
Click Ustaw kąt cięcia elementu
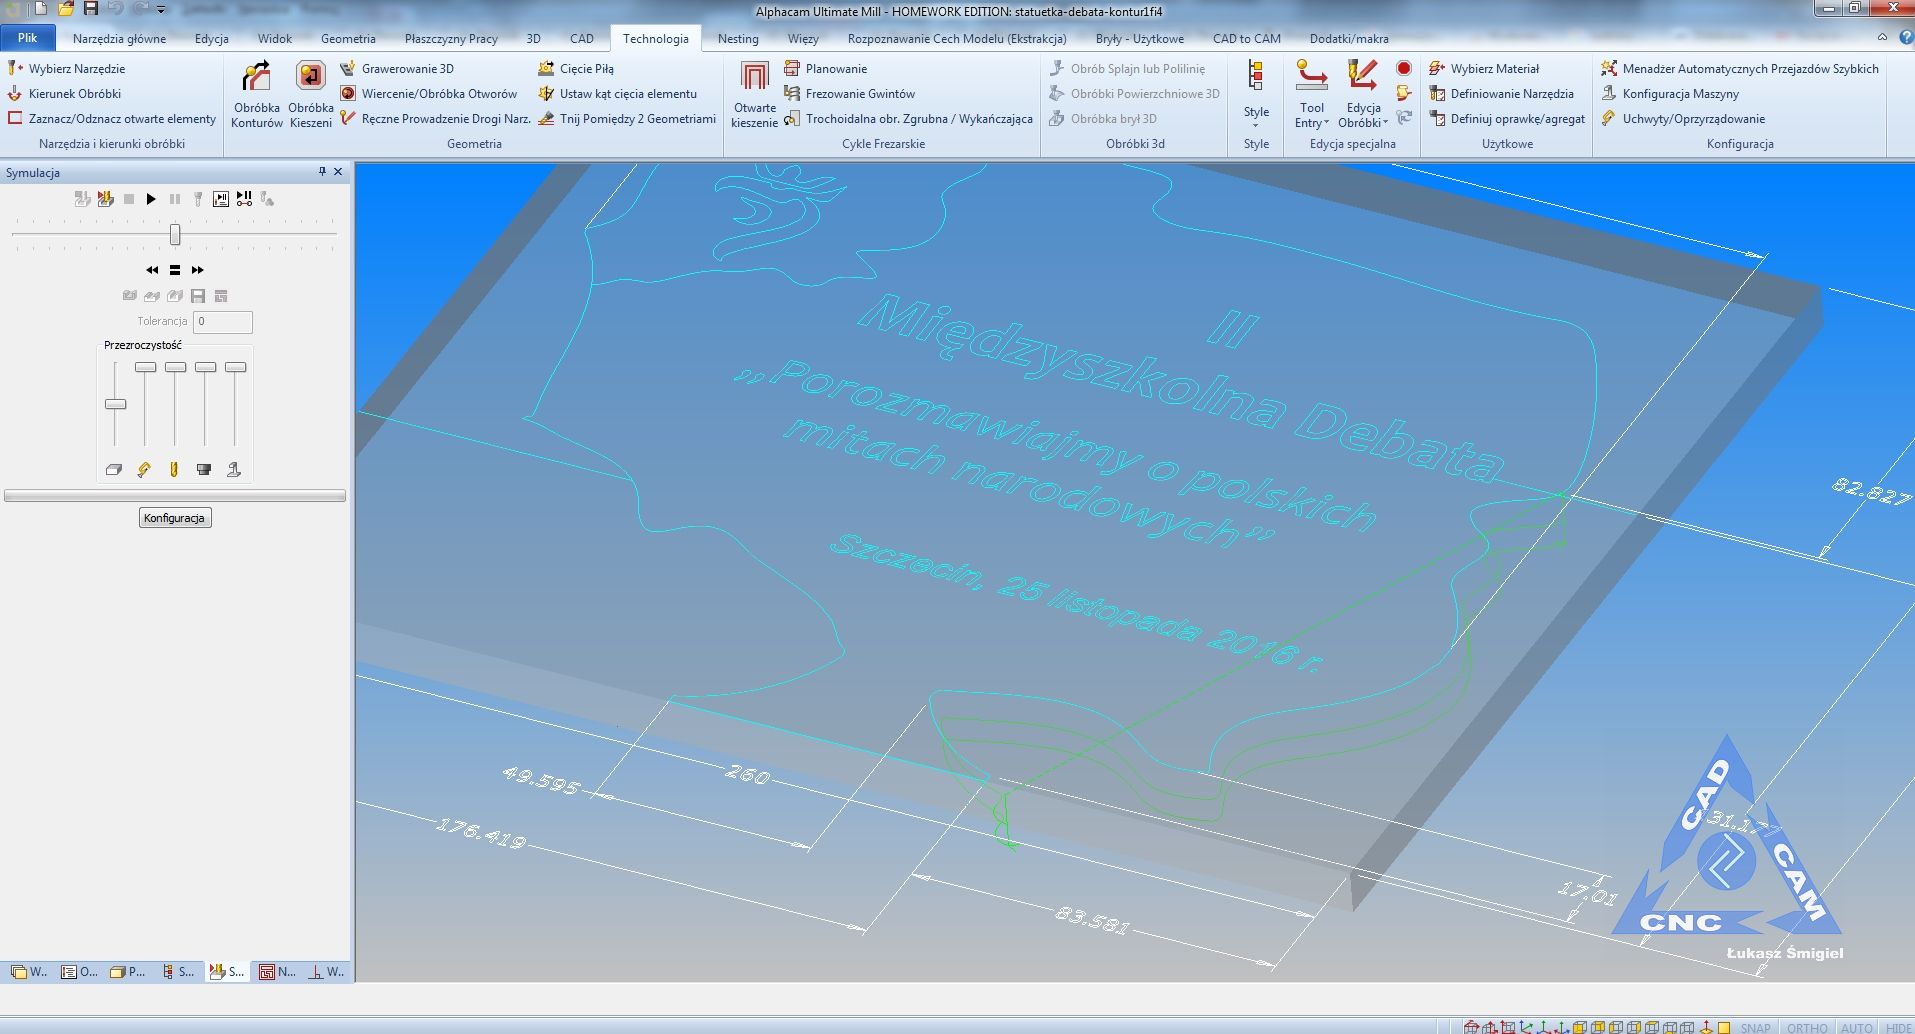coord(617,93)
